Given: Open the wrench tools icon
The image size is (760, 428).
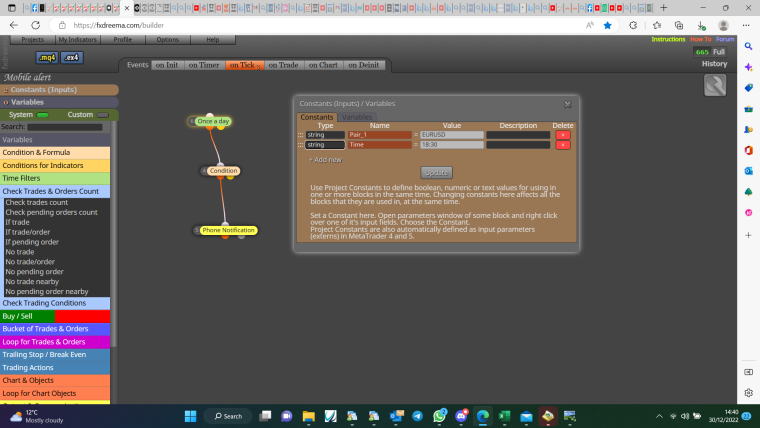Looking at the screenshot, I should (715, 85).
